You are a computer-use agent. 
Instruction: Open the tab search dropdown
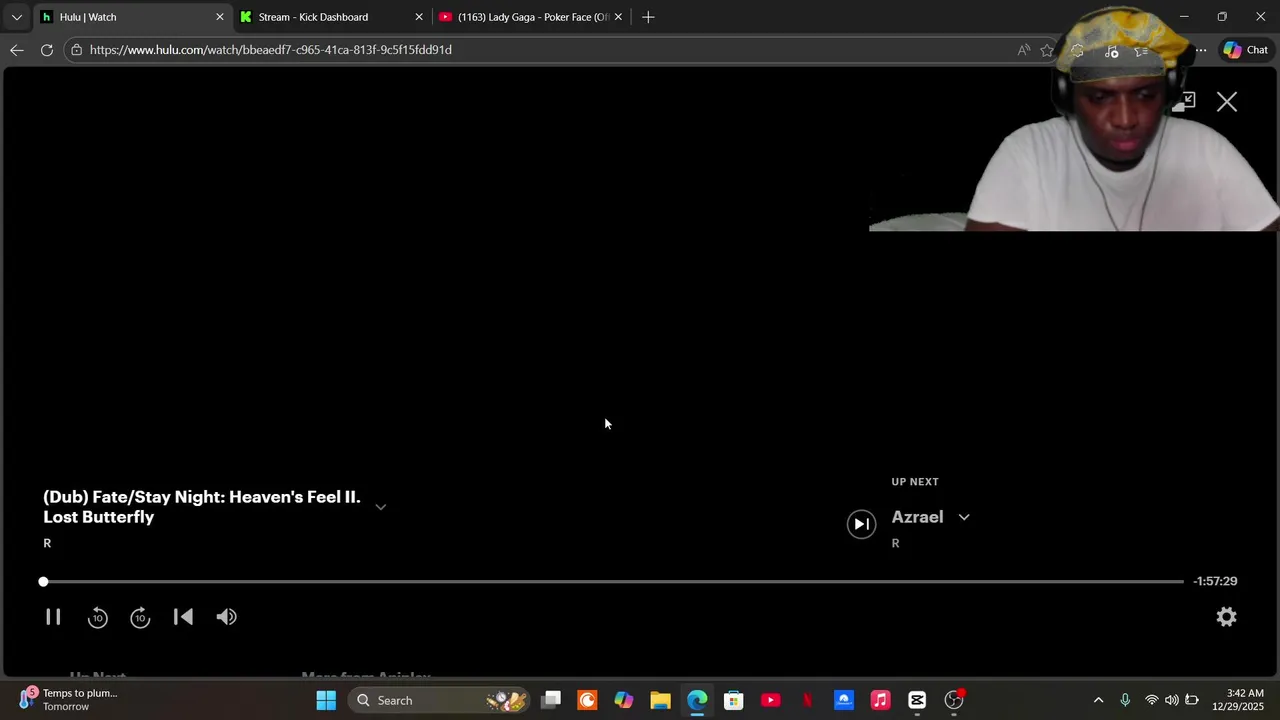click(16, 17)
